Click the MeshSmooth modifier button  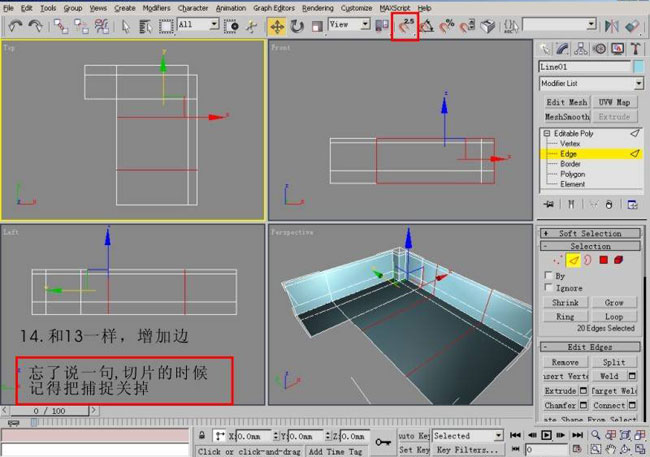(567, 117)
